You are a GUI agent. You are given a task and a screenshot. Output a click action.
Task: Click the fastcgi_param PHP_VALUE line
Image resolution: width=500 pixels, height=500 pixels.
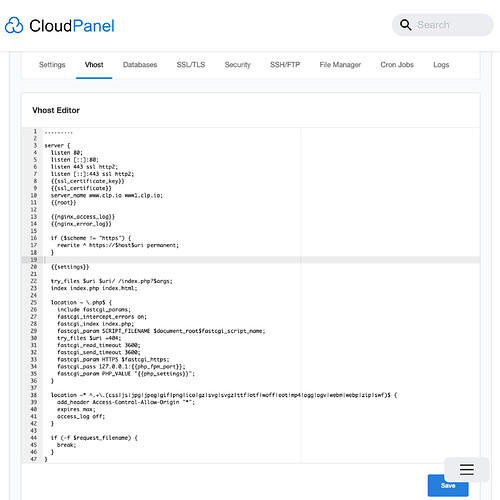click(x=126, y=374)
